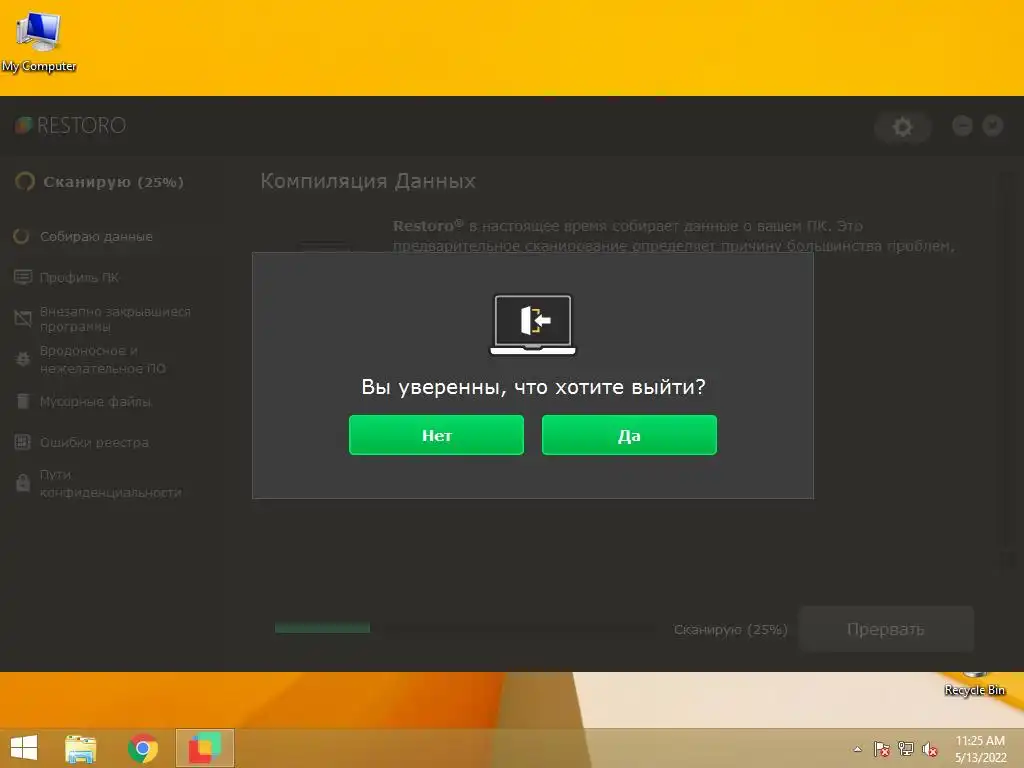Viewport: 1024px width, 768px height.
Task: Show hidden tray icons arrow
Action: 857,749
